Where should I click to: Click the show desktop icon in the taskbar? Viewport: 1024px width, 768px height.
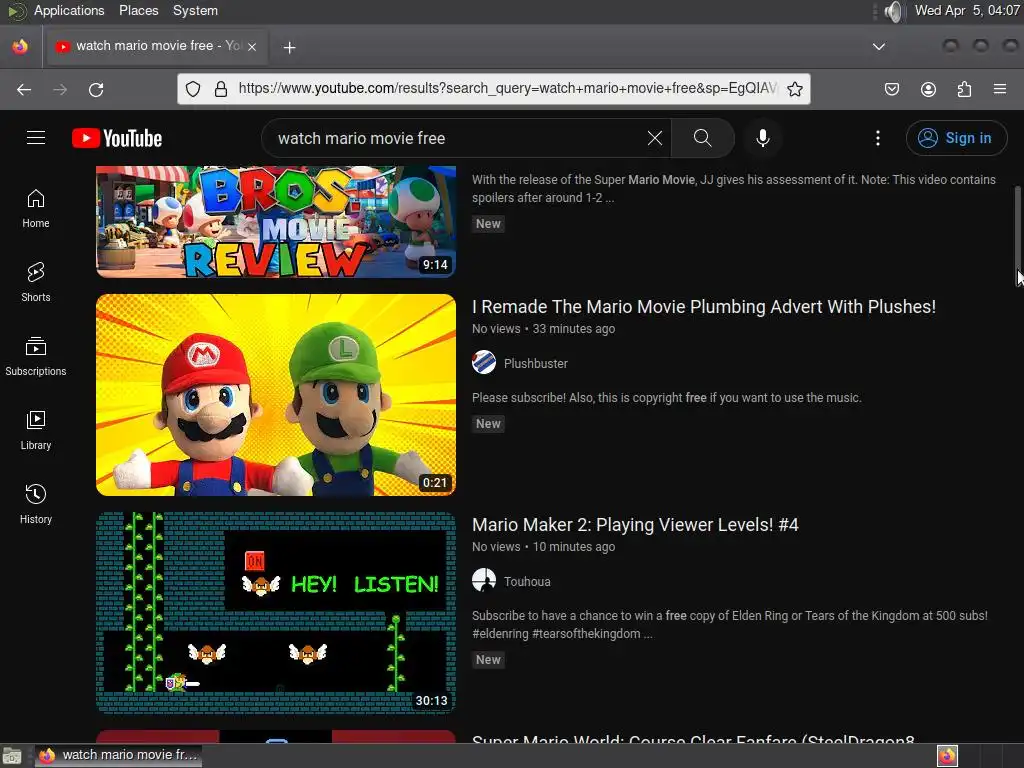pyautogui.click(x=12, y=756)
